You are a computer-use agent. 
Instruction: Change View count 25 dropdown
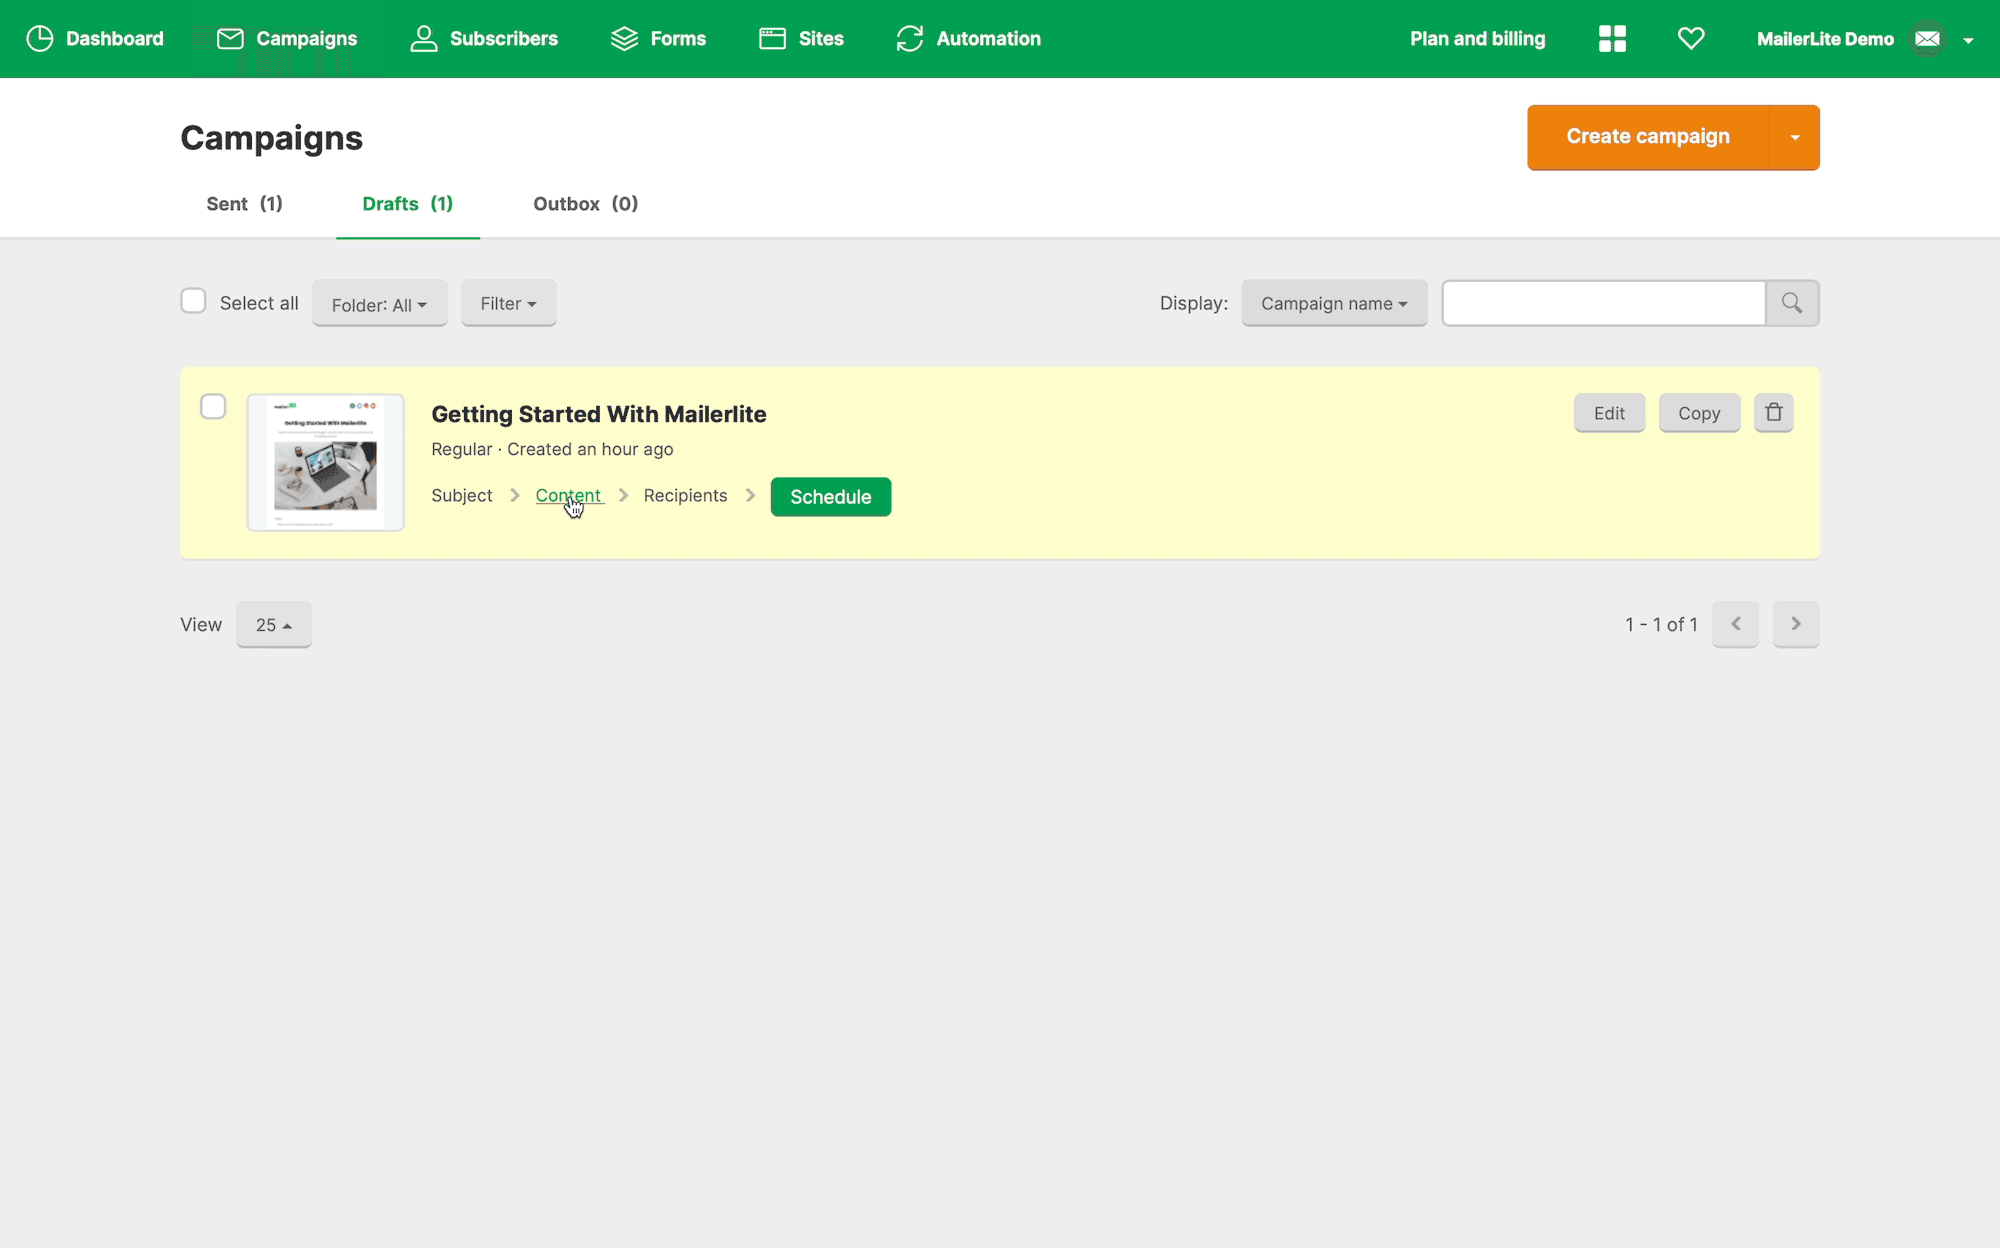point(273,625)
